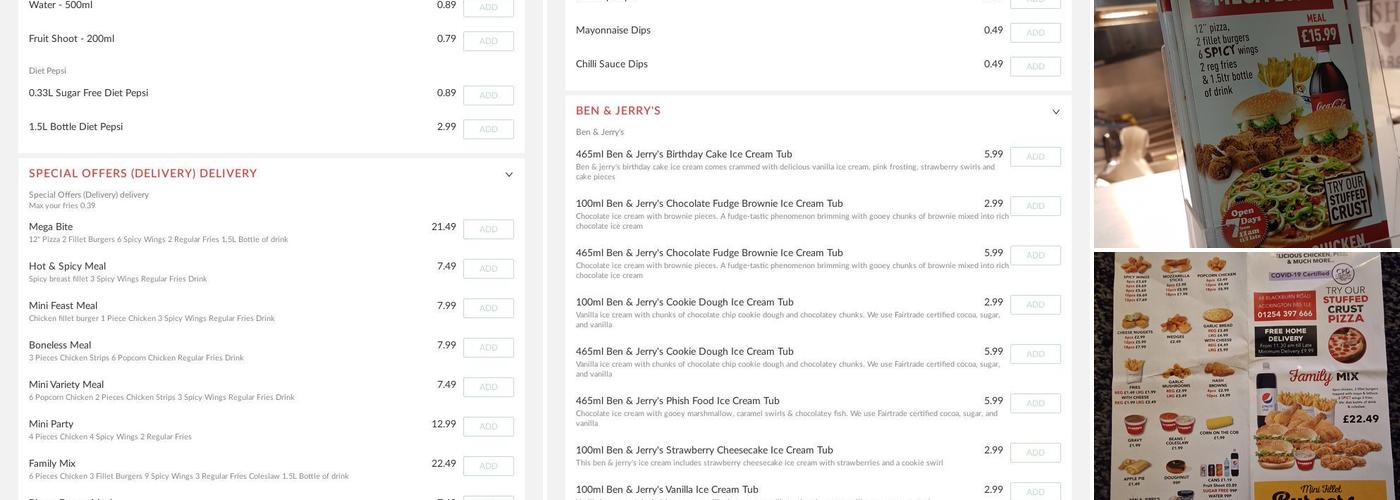This screenshot has width=1400, height=500.
Task: Add Mega Bite meal to order
Action: coord(488,230)
